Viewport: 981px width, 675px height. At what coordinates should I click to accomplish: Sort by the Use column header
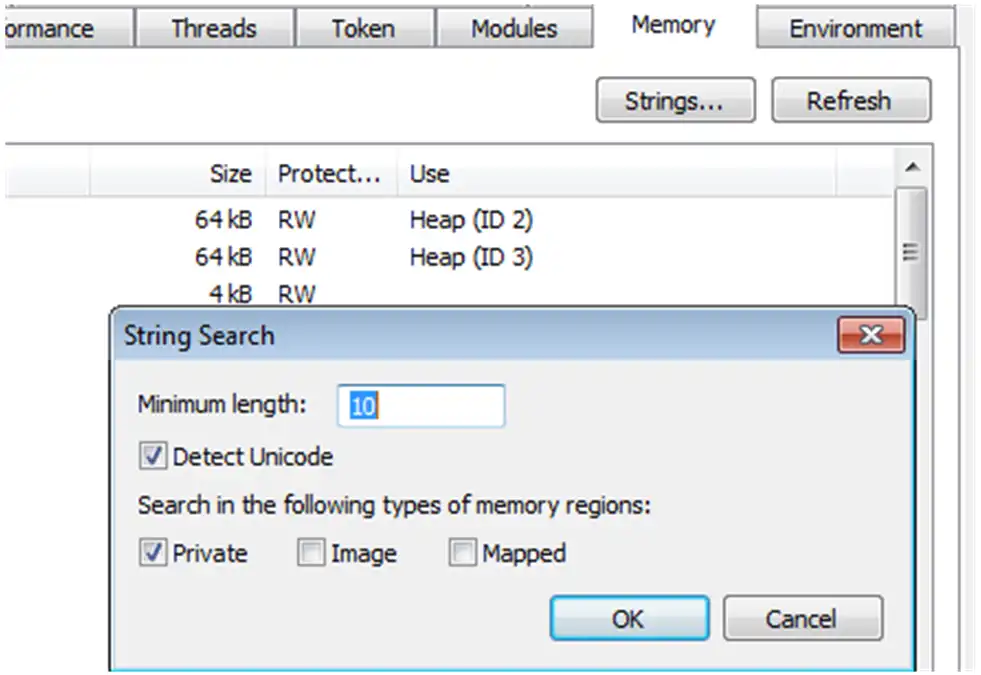pyautogui.click(x=616, y=173)
